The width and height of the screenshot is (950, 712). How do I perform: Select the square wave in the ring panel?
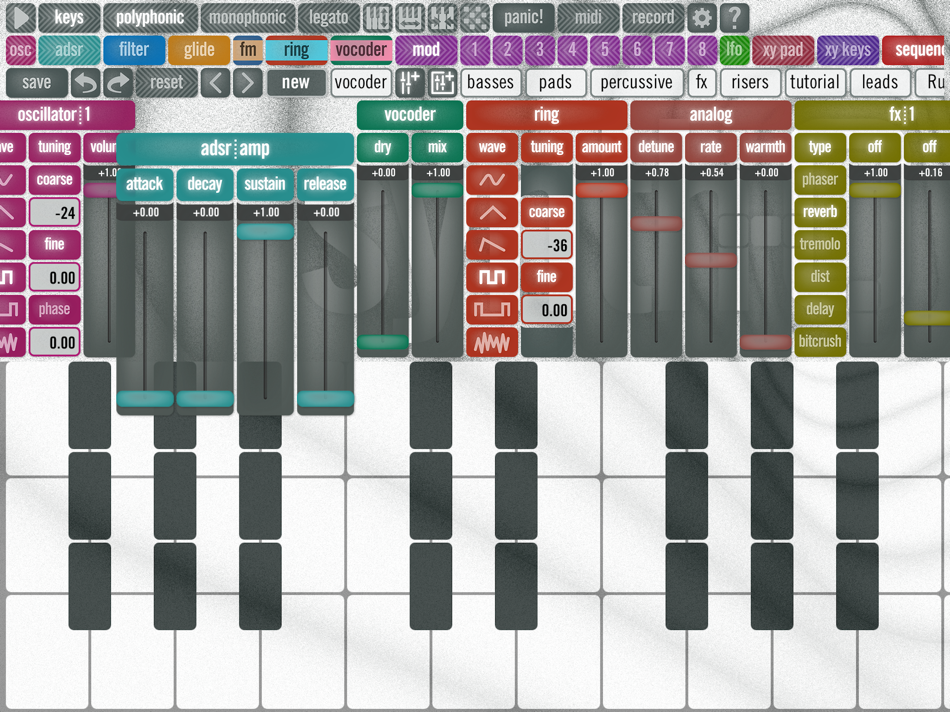[x=492, y=278]
